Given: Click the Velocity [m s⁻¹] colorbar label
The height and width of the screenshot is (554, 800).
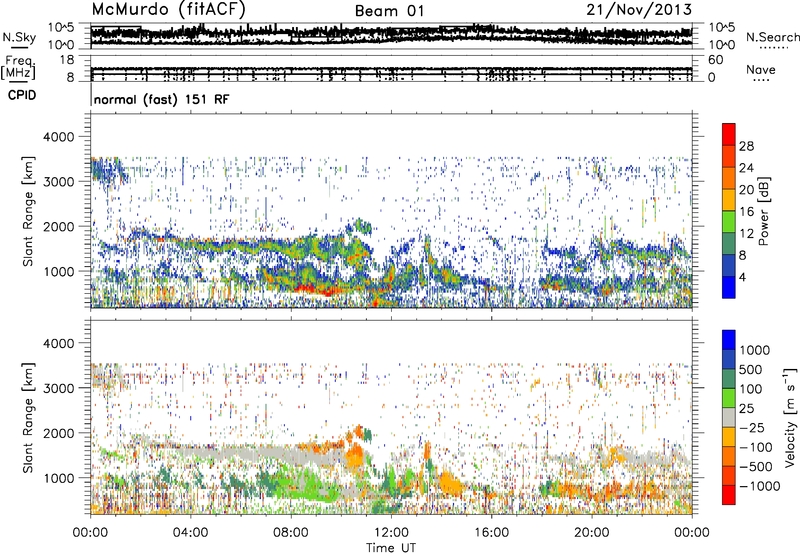Looking at the screenshot, I should click(x=790, y=417).
